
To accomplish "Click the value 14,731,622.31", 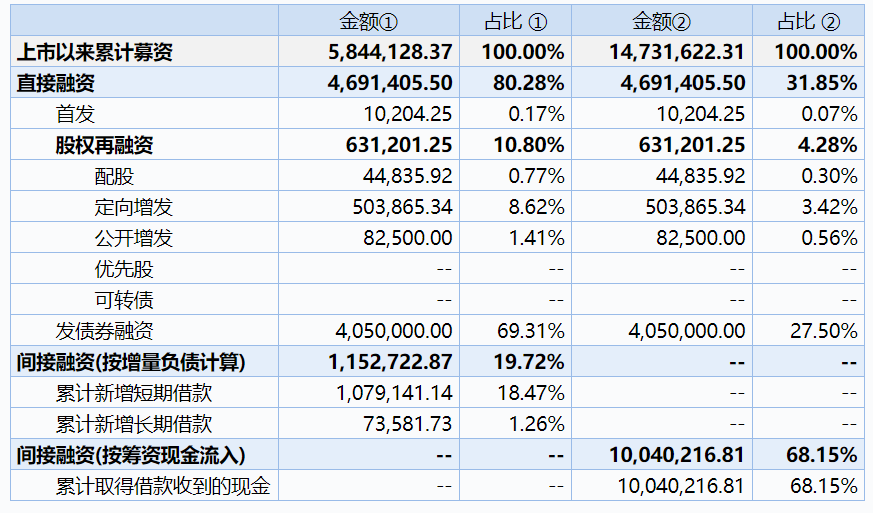I will (x=677, y=52).
